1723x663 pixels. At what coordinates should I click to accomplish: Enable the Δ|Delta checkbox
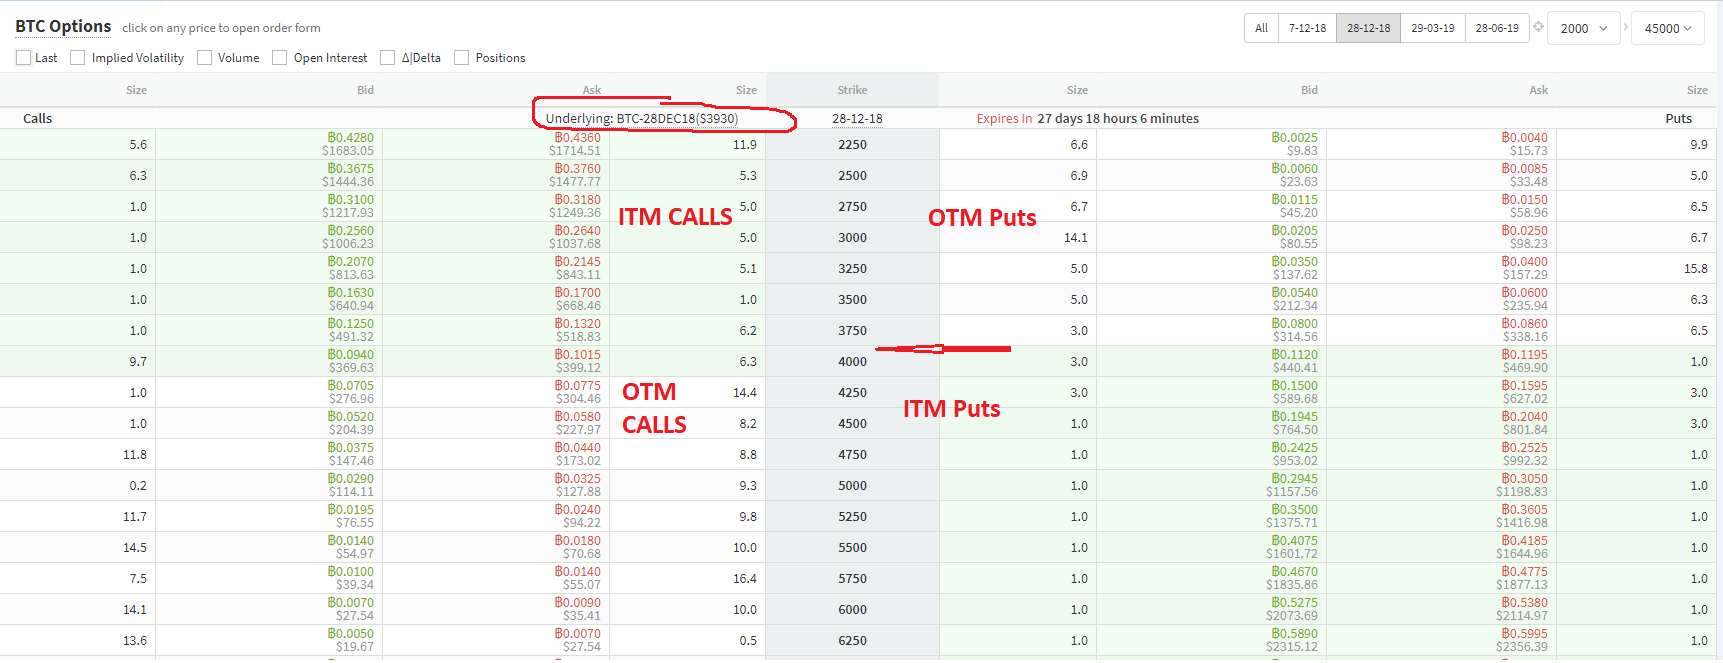[388, 58]
